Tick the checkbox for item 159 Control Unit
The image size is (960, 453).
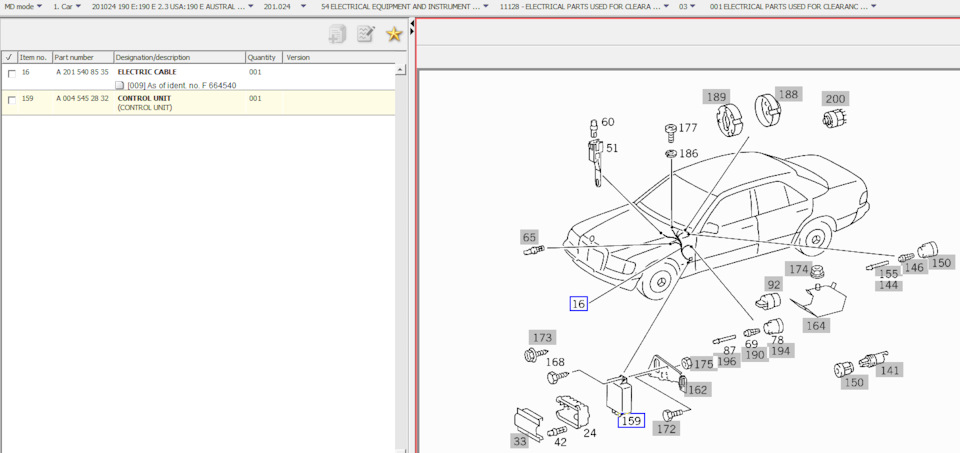11,100
